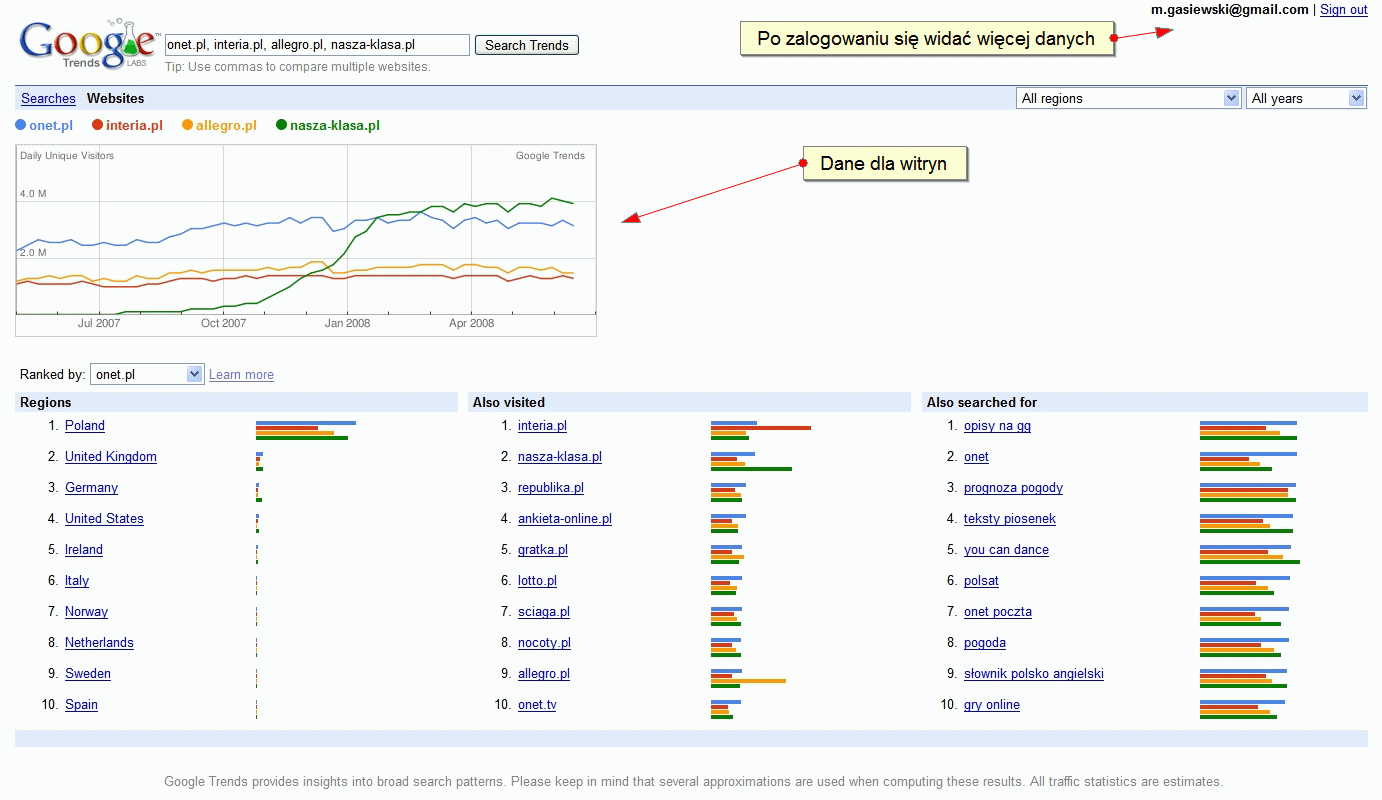Click the Search Trends button
Image resolution: width=1382 pixels, height=800 pixels.
point(527,45)
